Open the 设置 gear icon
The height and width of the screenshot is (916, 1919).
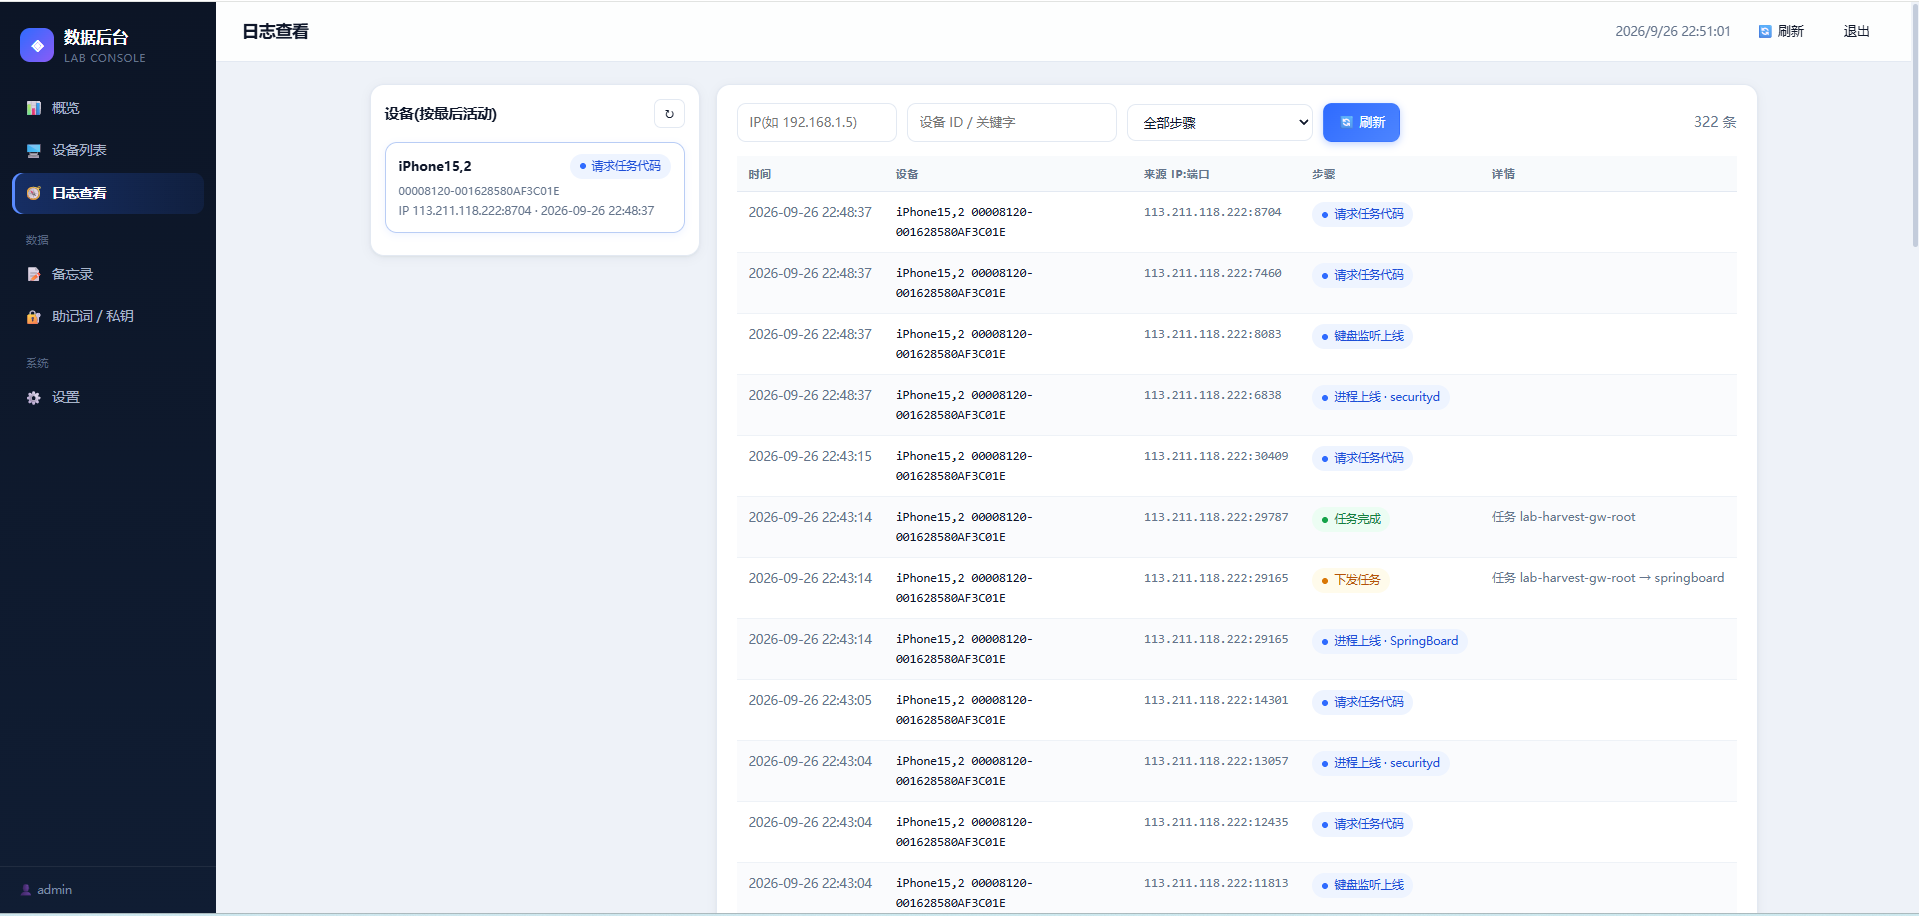[34, 397]
